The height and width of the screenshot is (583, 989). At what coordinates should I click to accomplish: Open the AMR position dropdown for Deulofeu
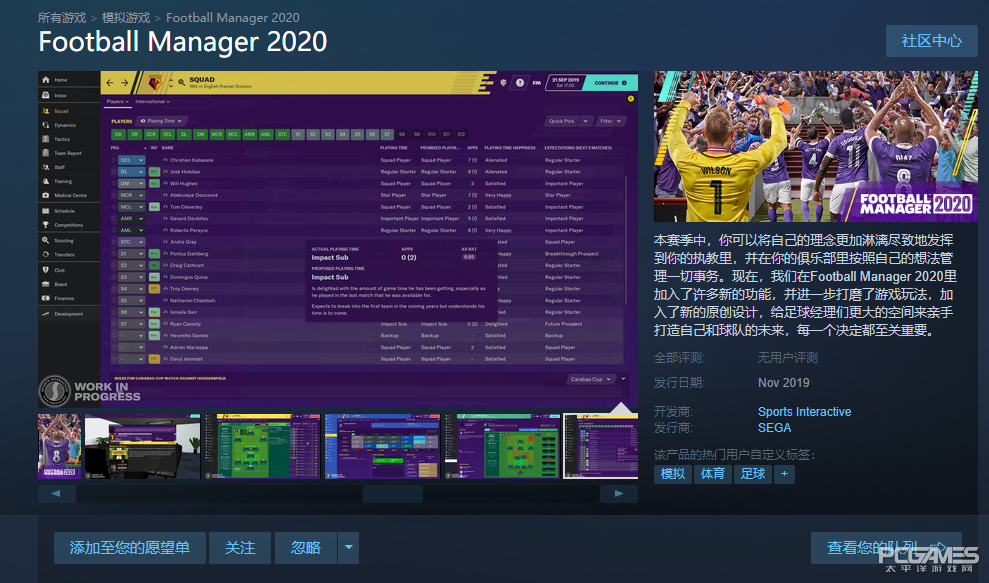(x=131, y=219)
